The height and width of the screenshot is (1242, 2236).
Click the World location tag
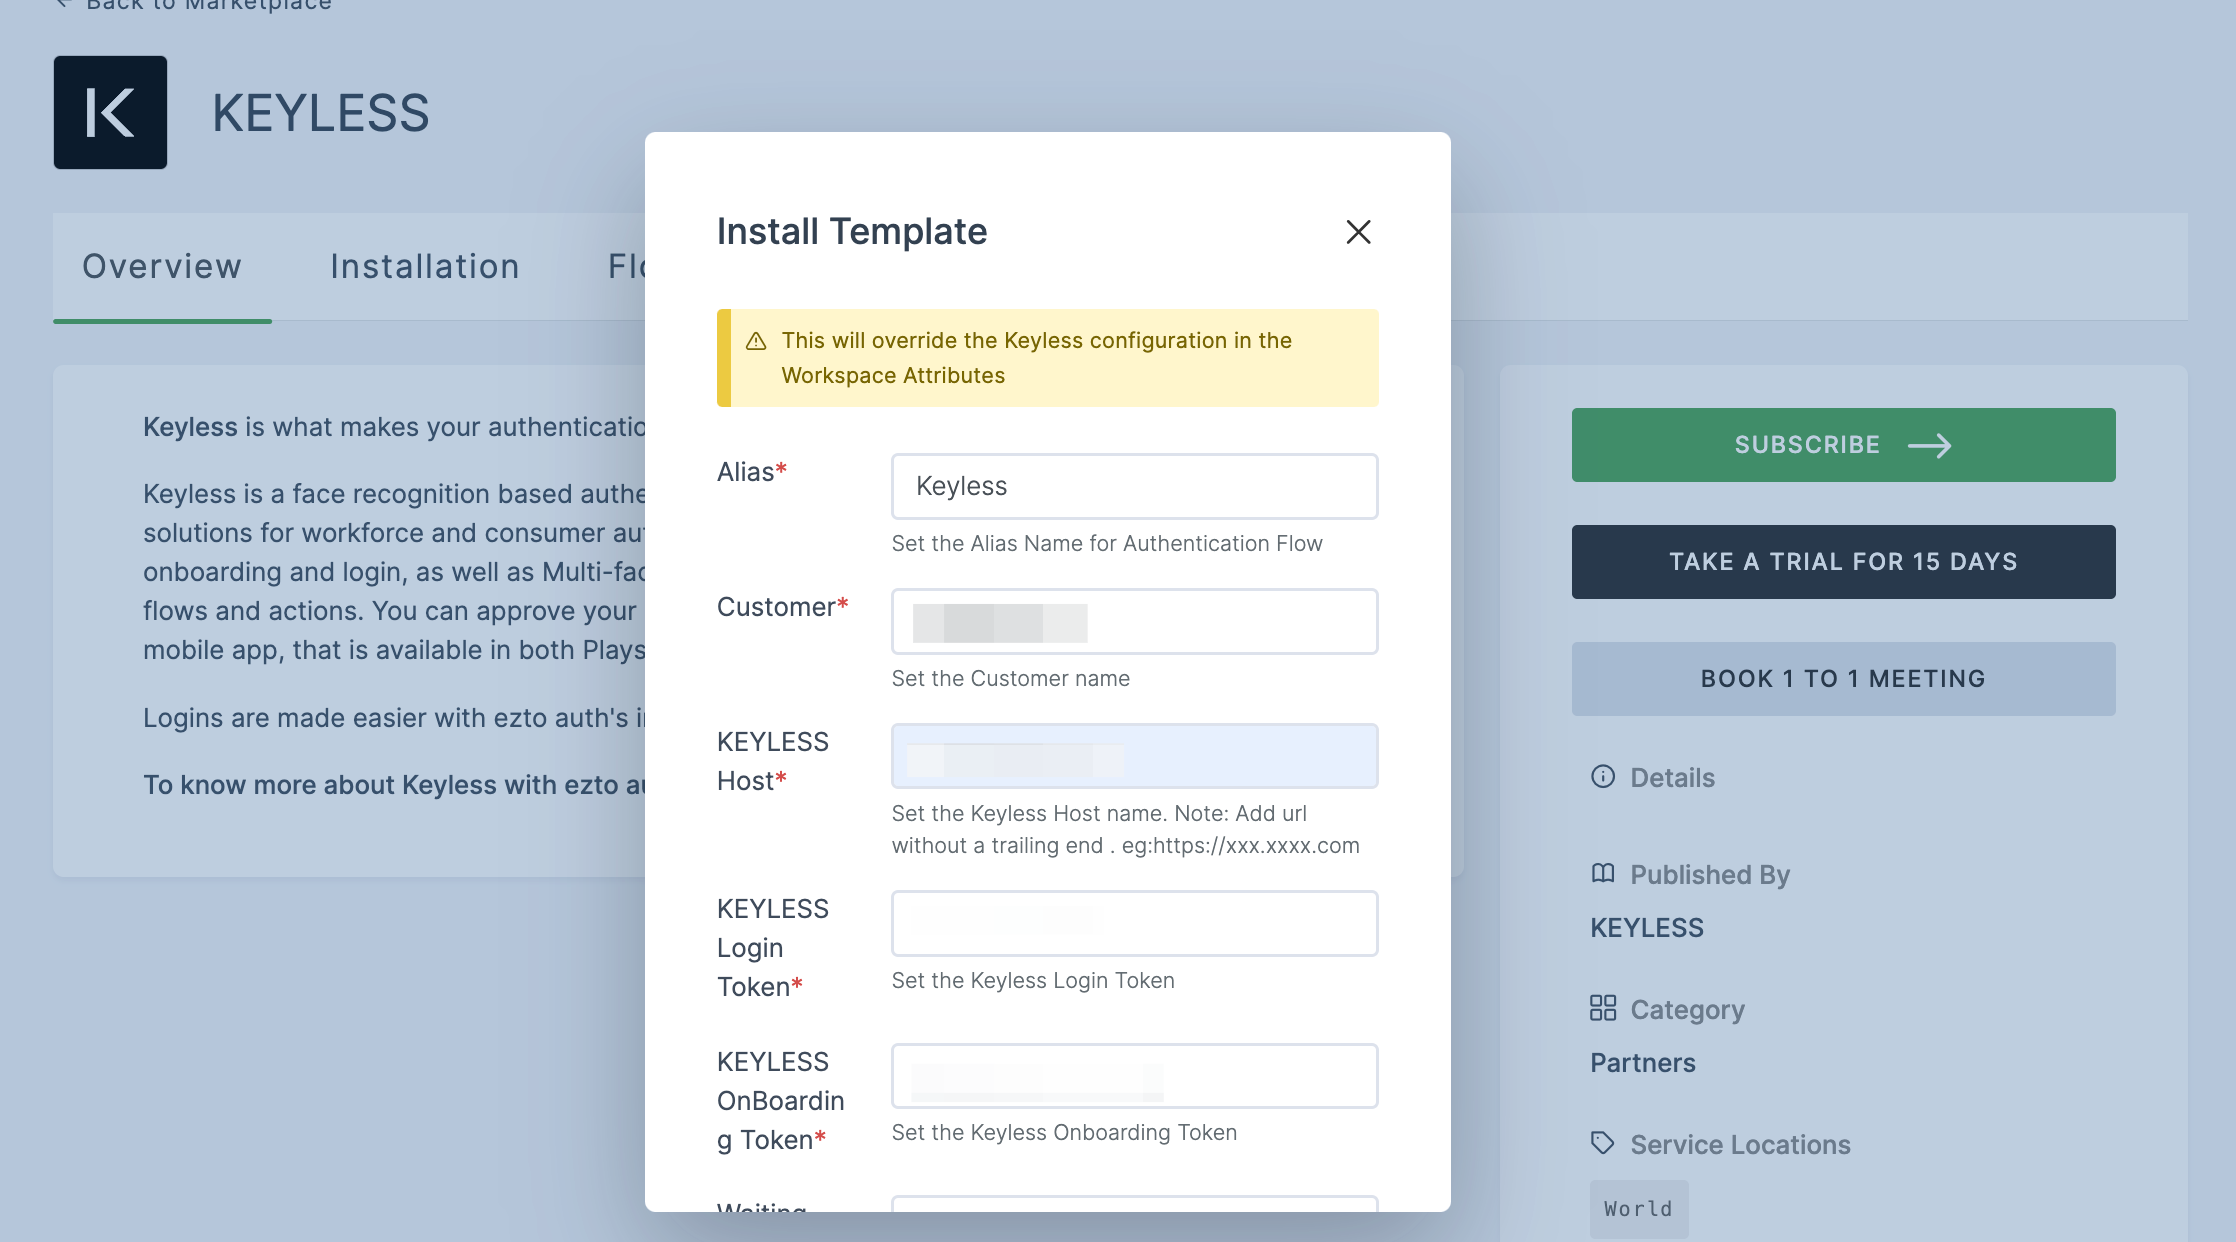pos(1639,1209)
